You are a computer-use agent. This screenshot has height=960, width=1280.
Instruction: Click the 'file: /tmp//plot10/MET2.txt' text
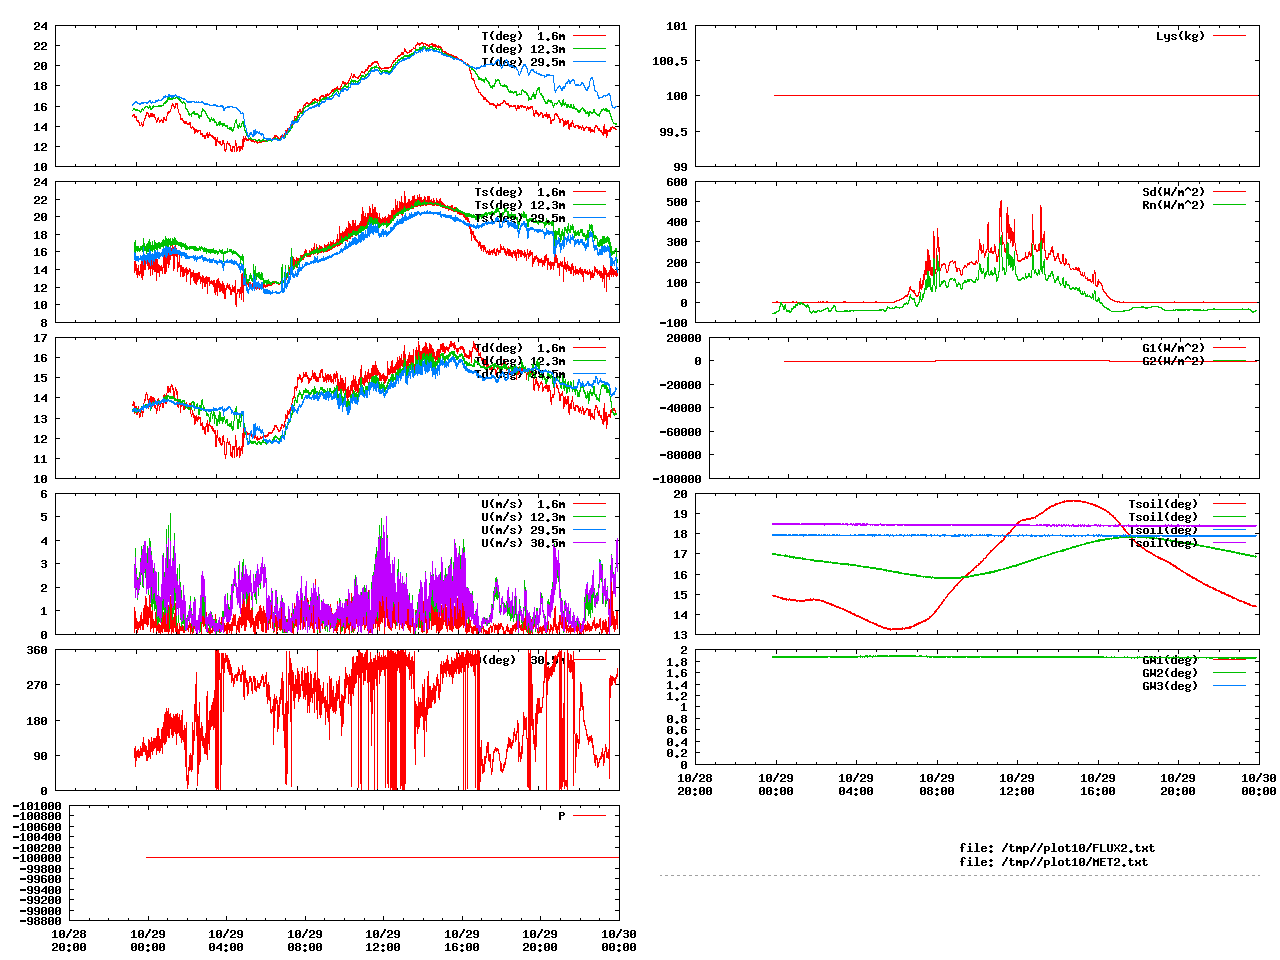click(1054, 861)
